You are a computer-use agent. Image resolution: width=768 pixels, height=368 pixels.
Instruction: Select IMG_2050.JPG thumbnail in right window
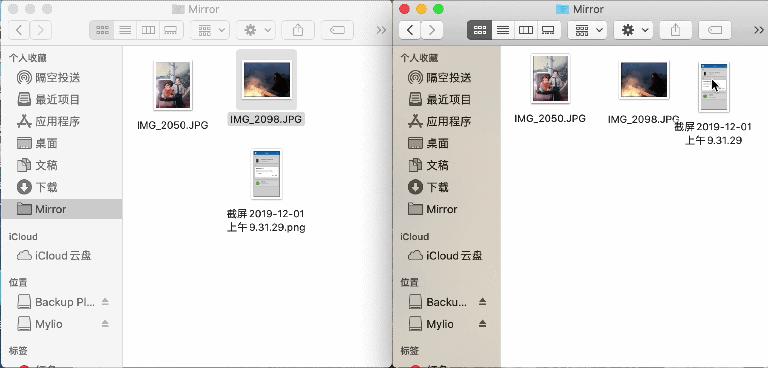click(551, 78)
